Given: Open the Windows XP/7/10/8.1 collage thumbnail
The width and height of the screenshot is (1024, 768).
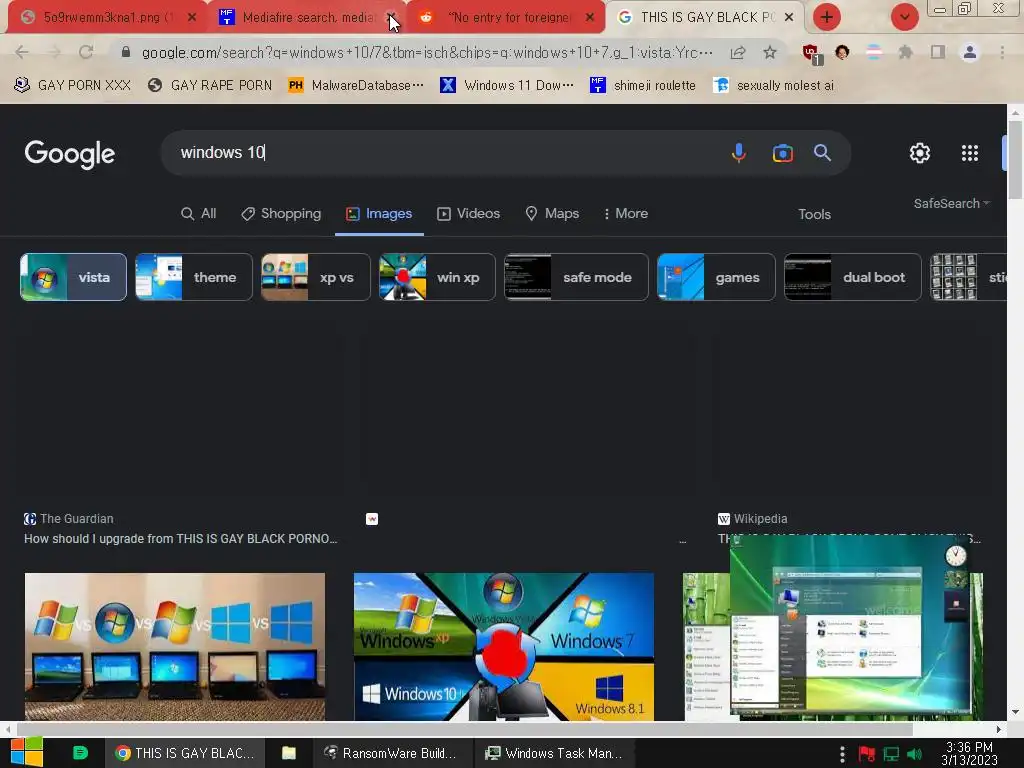Looking at the screenshot, I should coord(504,647).
